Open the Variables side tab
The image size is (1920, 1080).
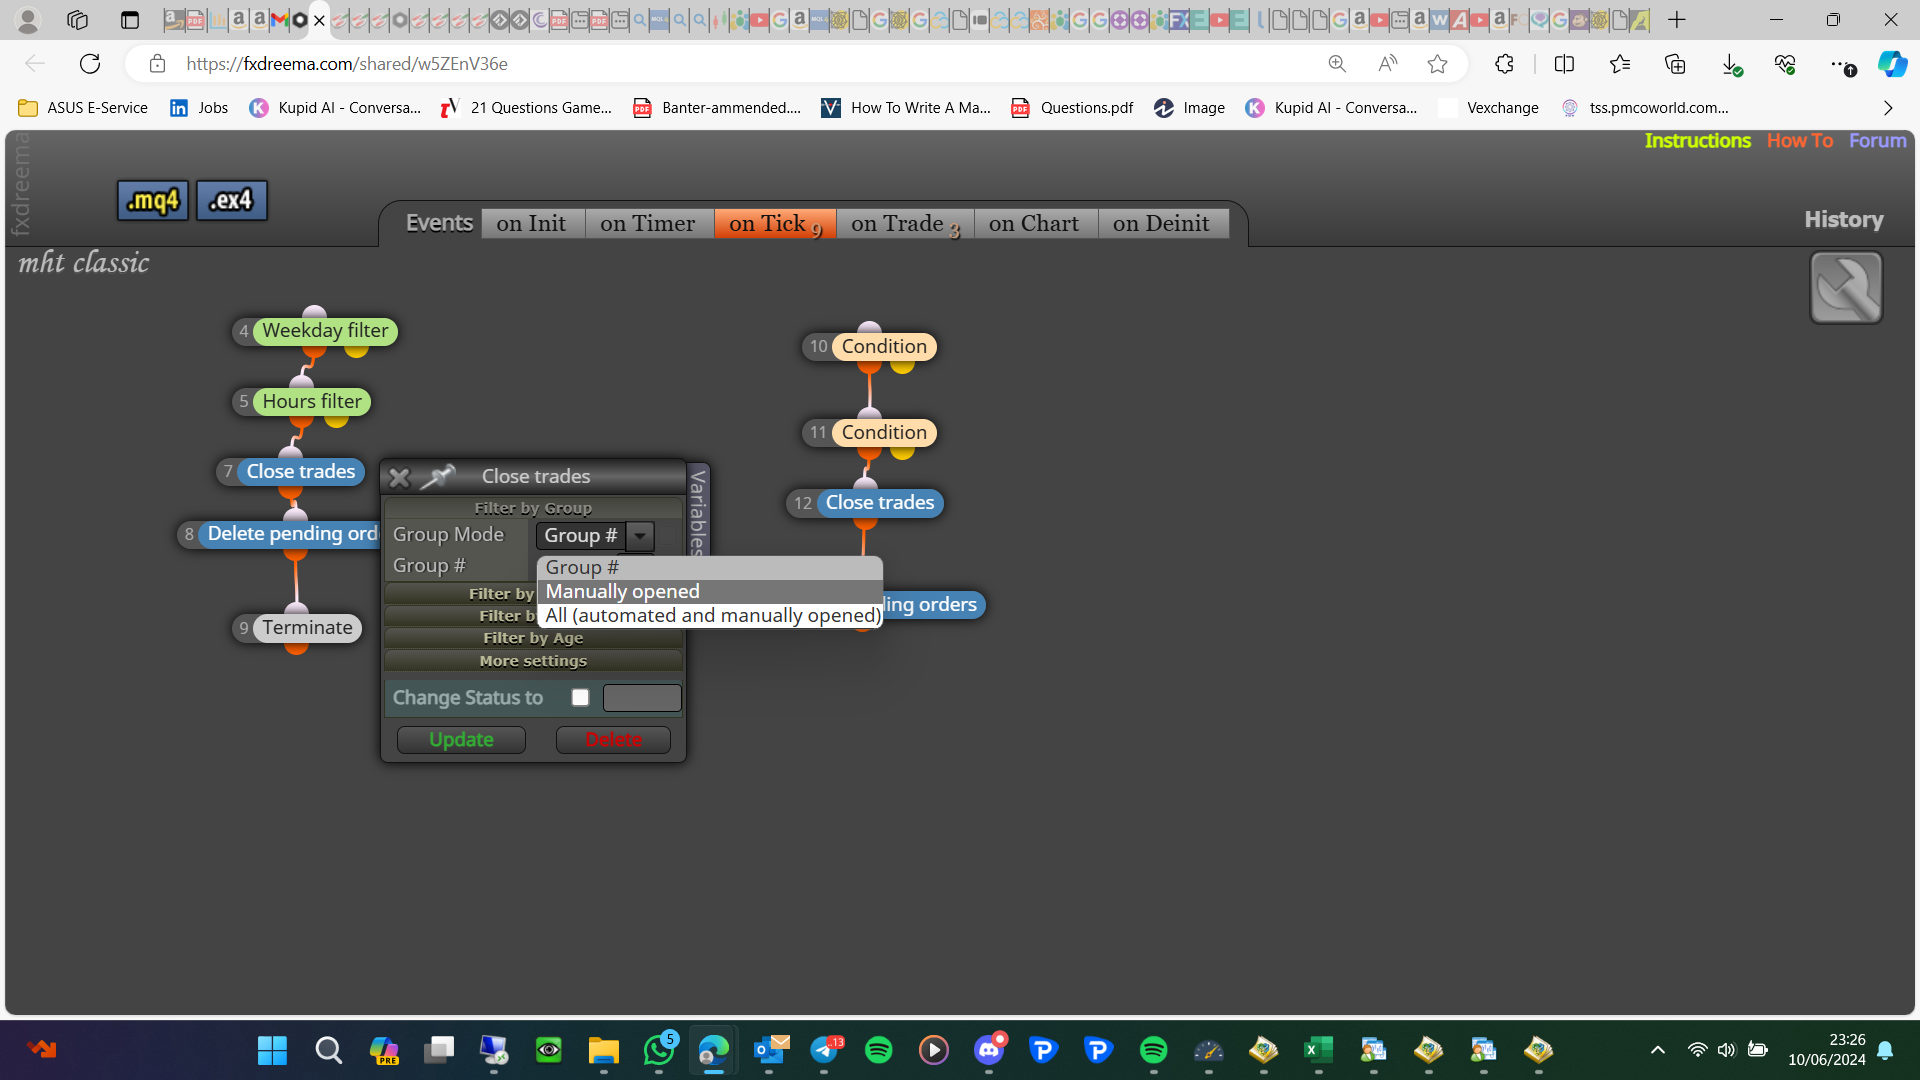699,510
